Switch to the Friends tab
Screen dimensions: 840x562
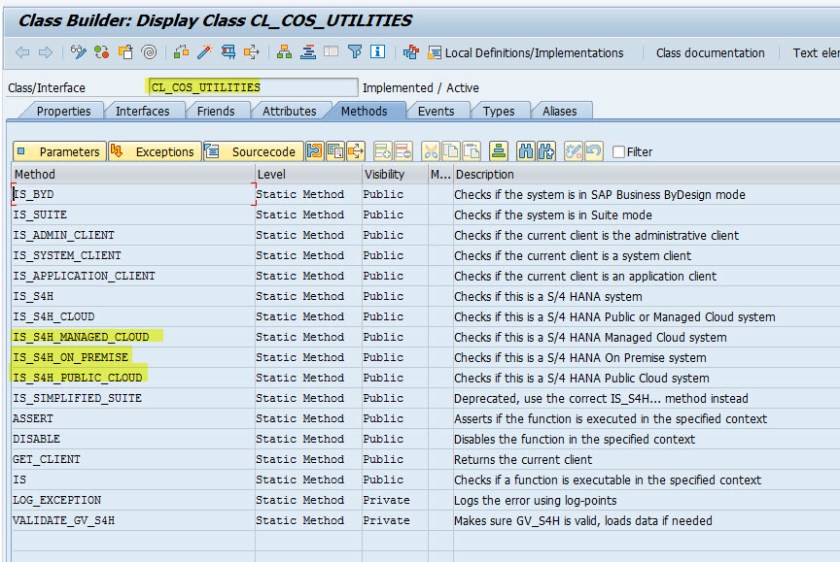215,111
